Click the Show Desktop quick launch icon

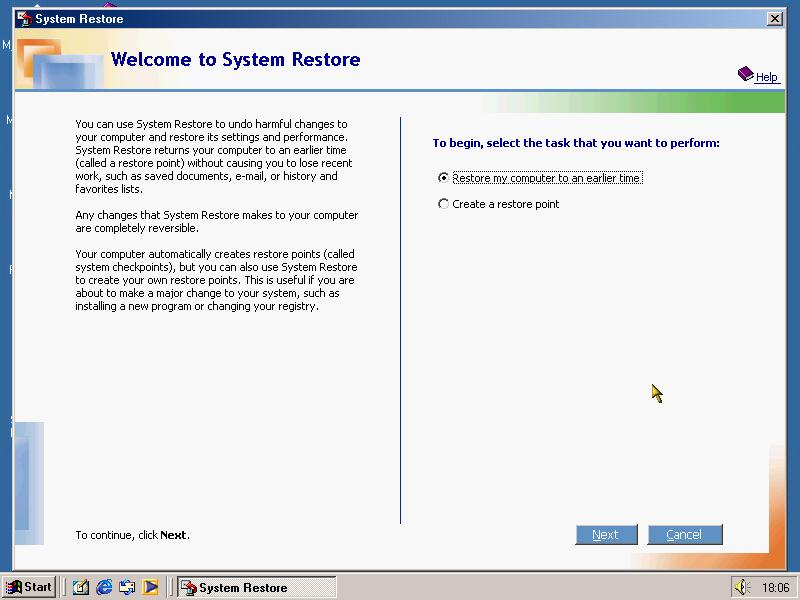81,588
